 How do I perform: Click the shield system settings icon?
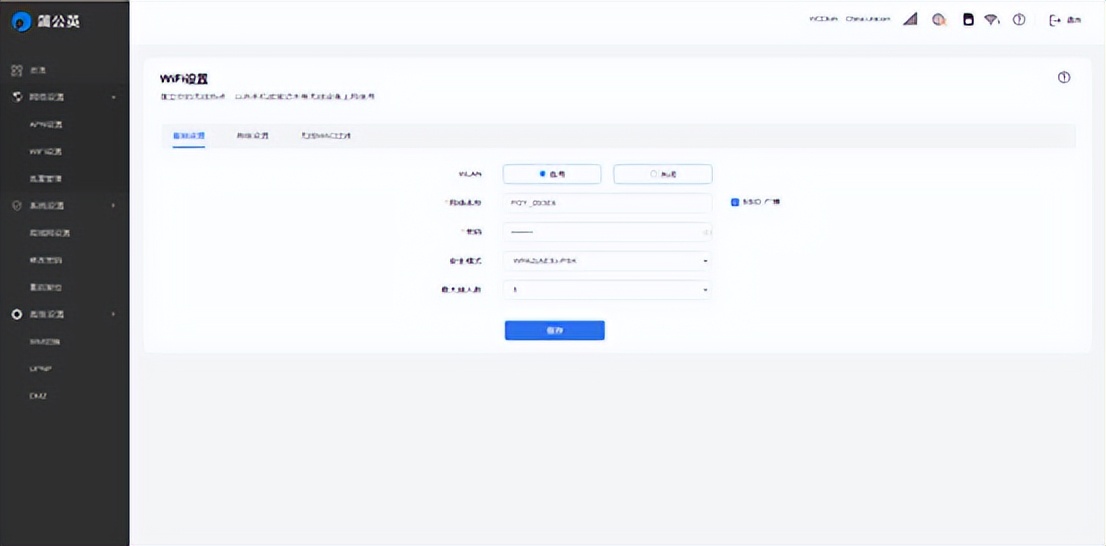pyautogui.click(x=18, y=205)
